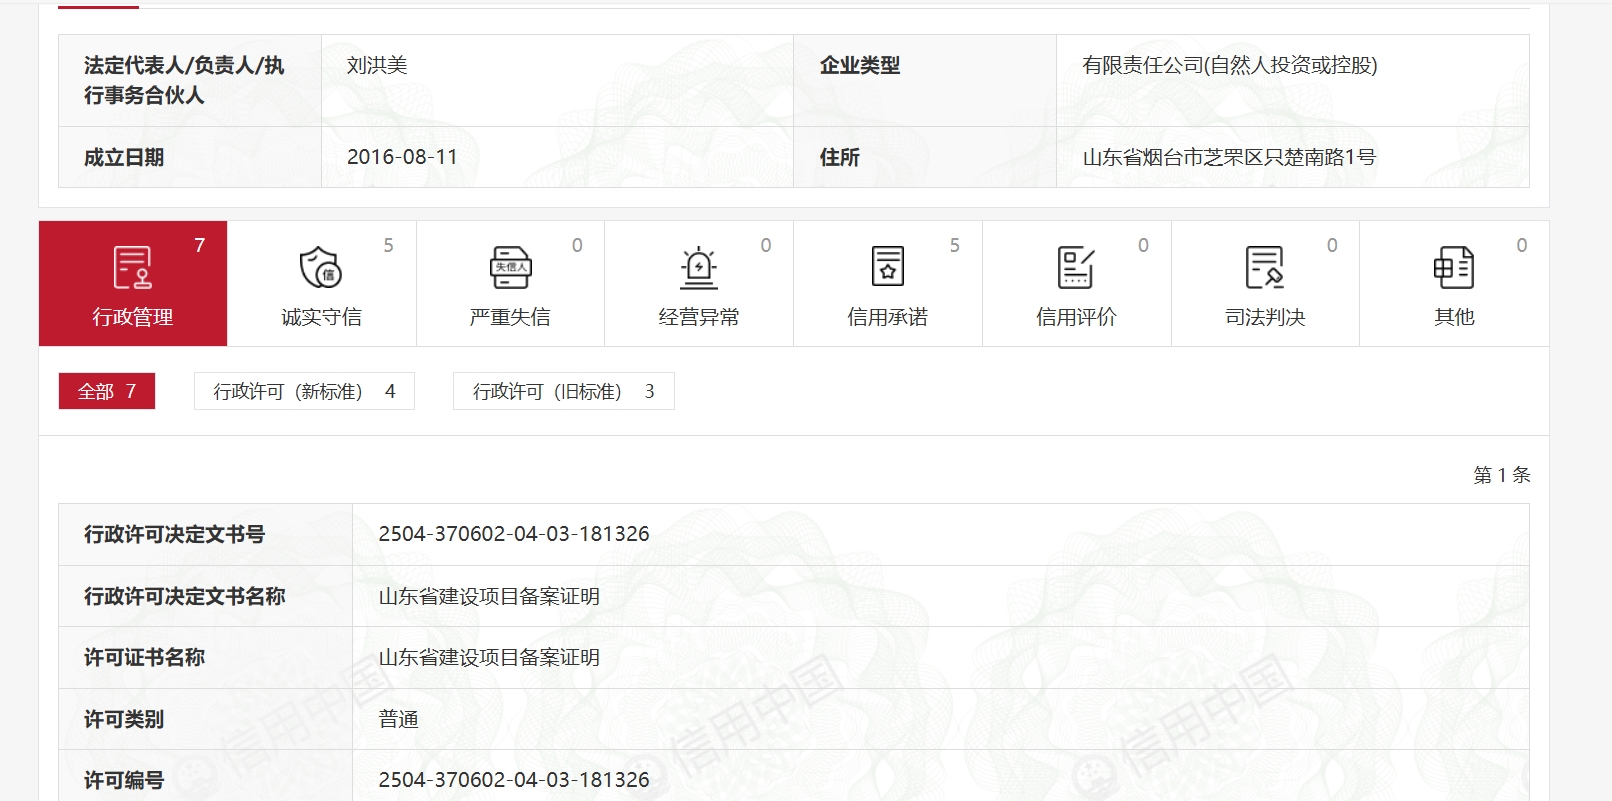Open the 经营异常 alarm light icon
Image resolution: width=1612 pixels, height=801 pixels.
[x=699, y=267]
